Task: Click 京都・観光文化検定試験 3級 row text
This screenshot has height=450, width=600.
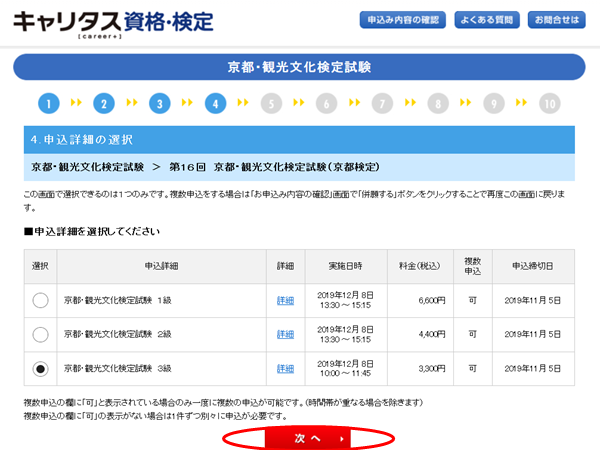Action: click(117, 368)
